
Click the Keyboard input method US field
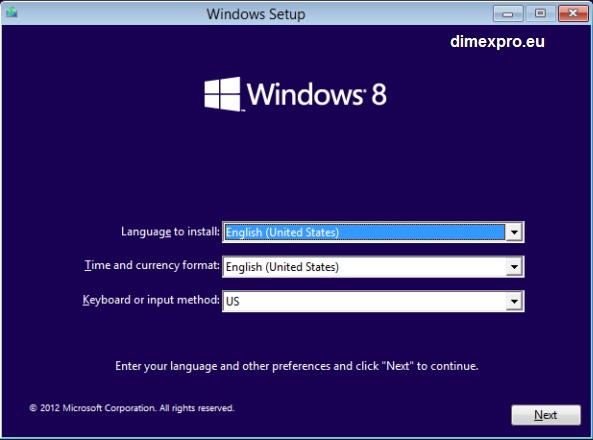pos(373,302)
